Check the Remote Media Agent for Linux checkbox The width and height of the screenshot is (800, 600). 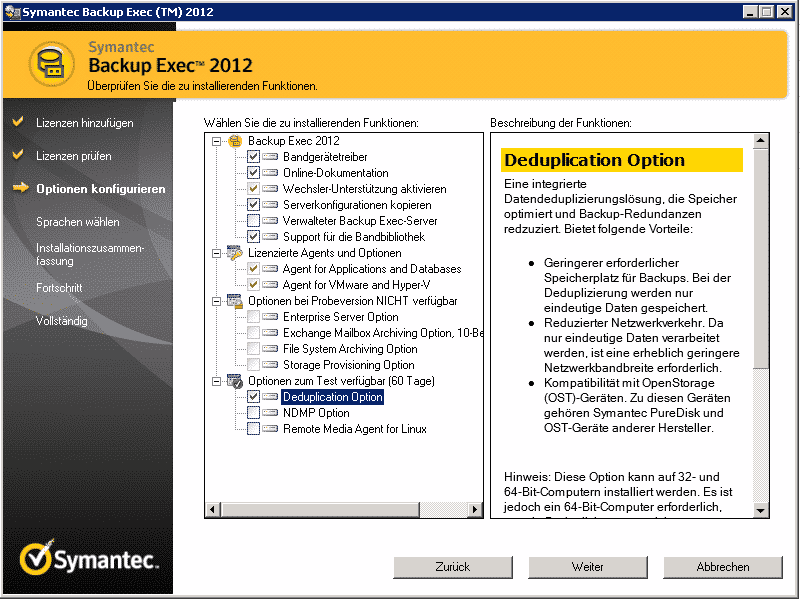coord(254,429)
